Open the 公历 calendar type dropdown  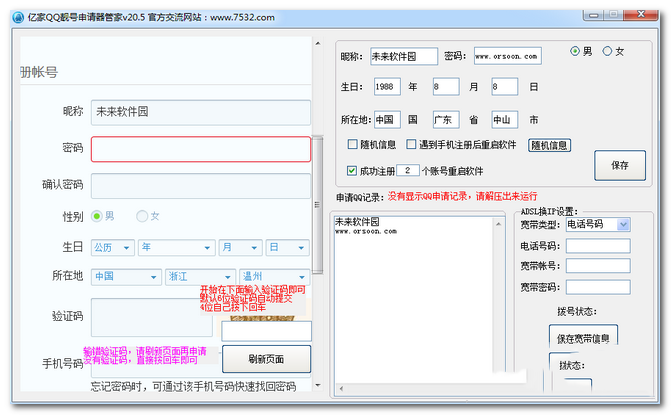coord(113,248)
